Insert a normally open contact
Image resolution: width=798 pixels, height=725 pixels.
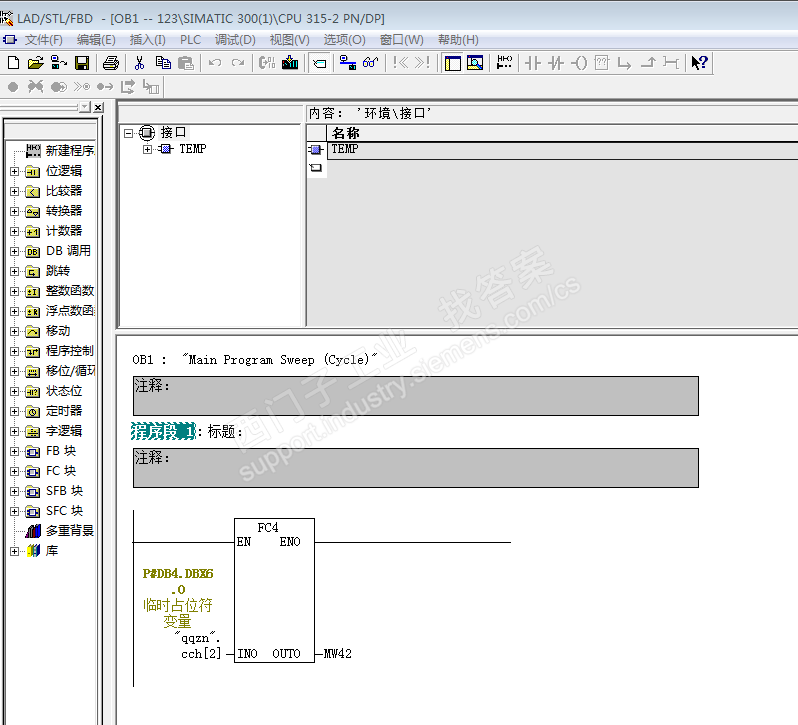pyautogui.click(x=532, y=63)
